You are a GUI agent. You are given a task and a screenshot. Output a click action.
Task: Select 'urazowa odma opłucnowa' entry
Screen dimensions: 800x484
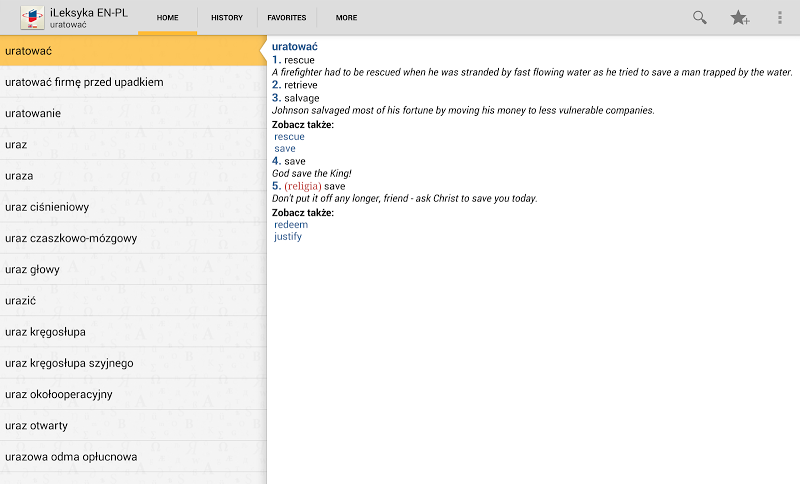coord(71,457)
